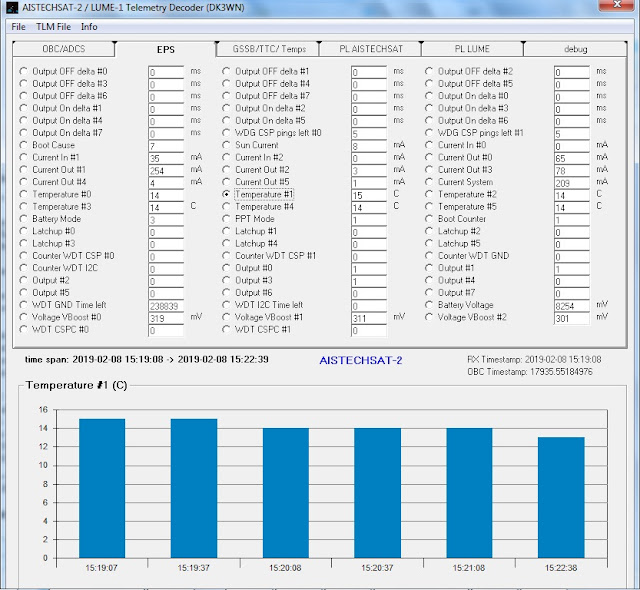The image size is (640, 590).
Task: Select Counter WDT I2C radio button
Action: pyautogui.click(x=24, y=268)
